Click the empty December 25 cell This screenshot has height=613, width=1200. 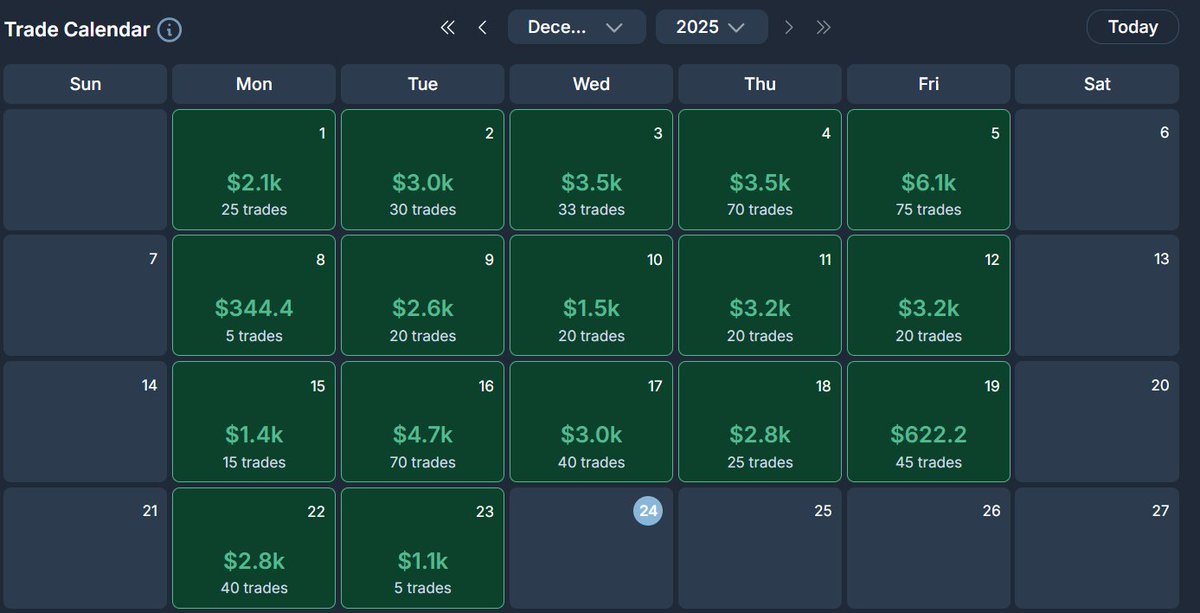point(760,548)
